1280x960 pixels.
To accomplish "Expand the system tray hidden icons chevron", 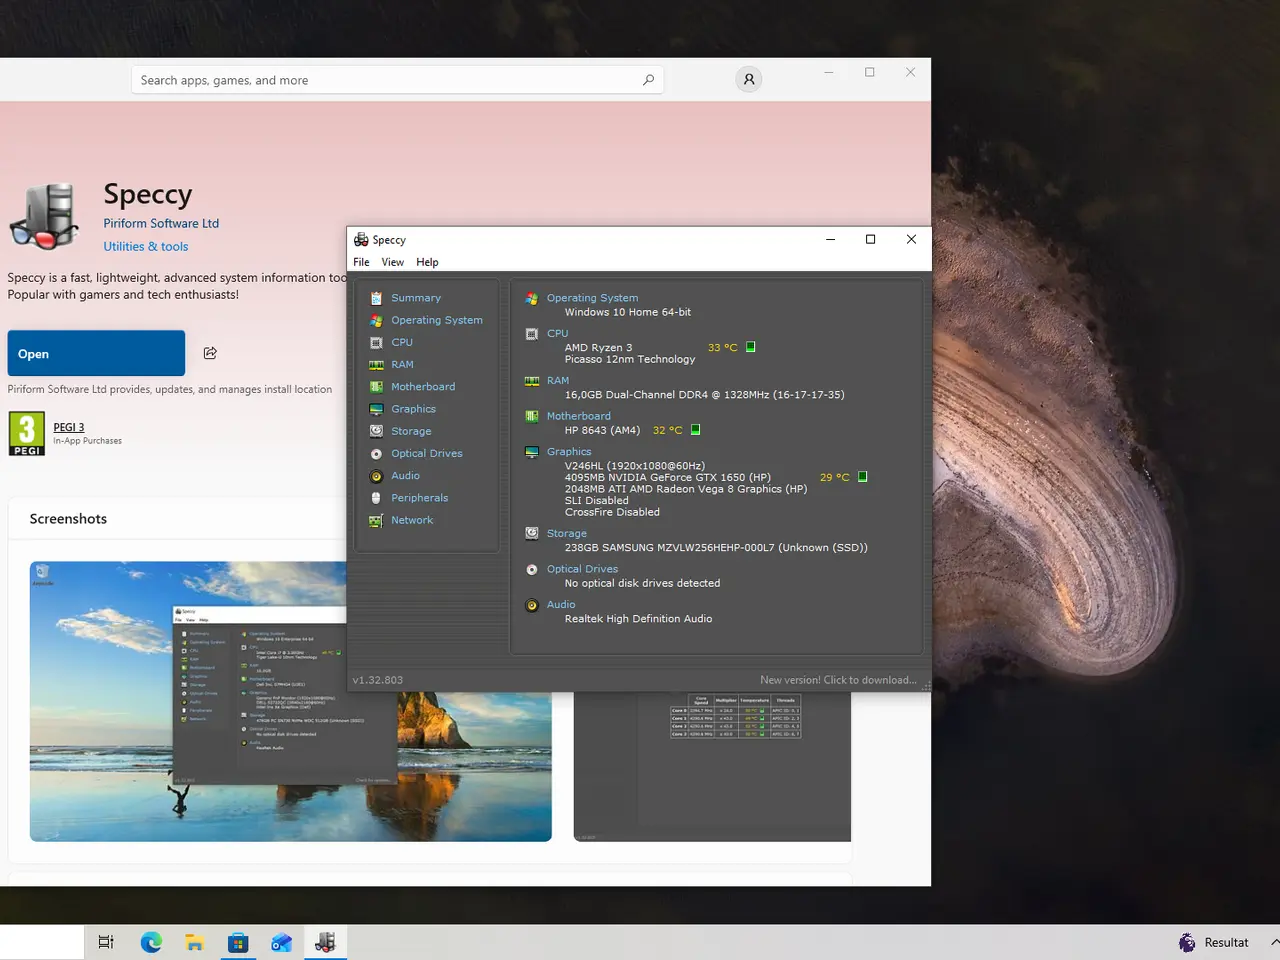I will click(1274, 942).
